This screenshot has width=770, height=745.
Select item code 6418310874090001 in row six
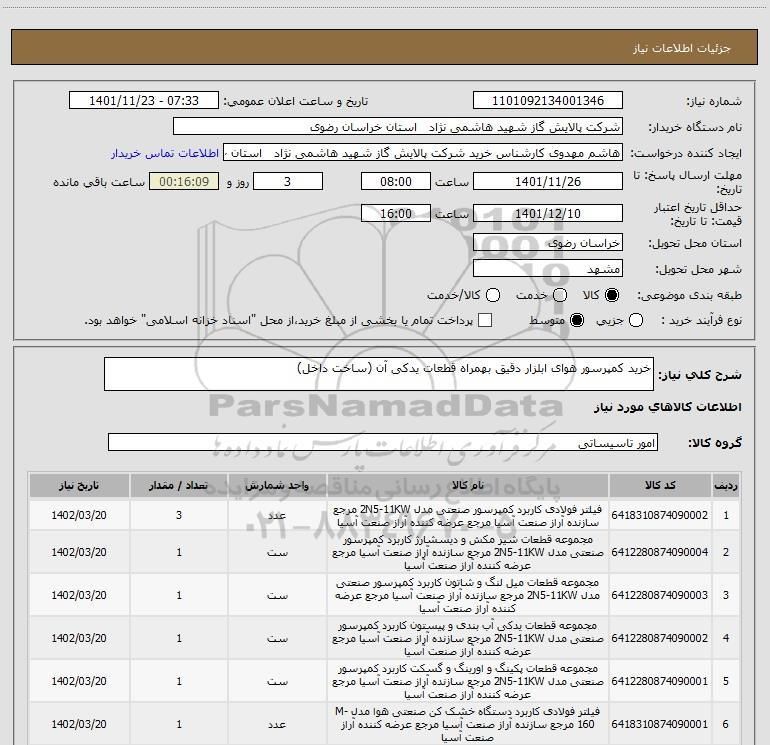coord(659,723)
